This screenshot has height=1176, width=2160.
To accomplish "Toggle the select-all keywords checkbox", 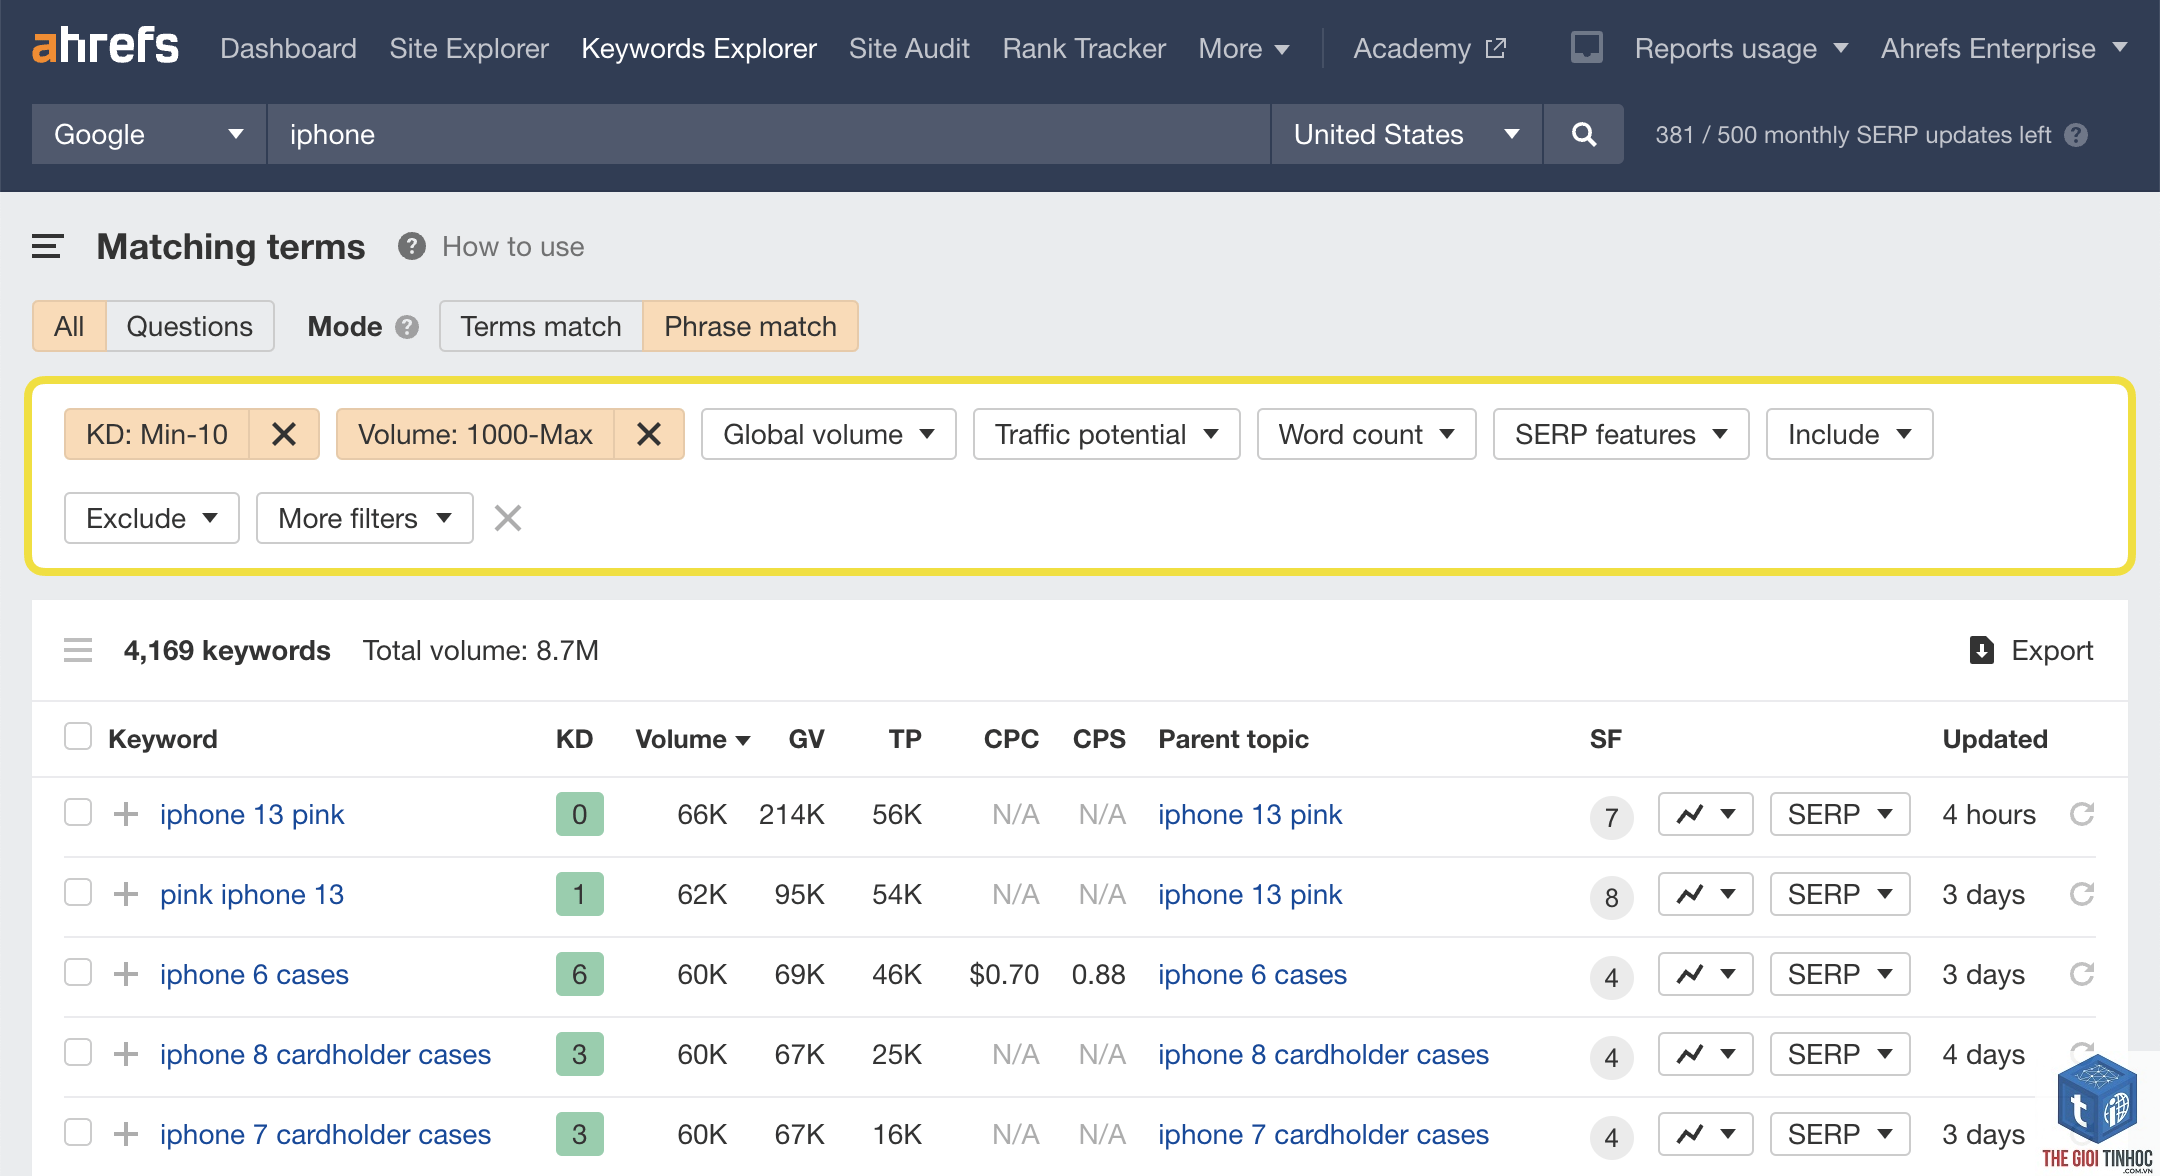I will [78, 737].
